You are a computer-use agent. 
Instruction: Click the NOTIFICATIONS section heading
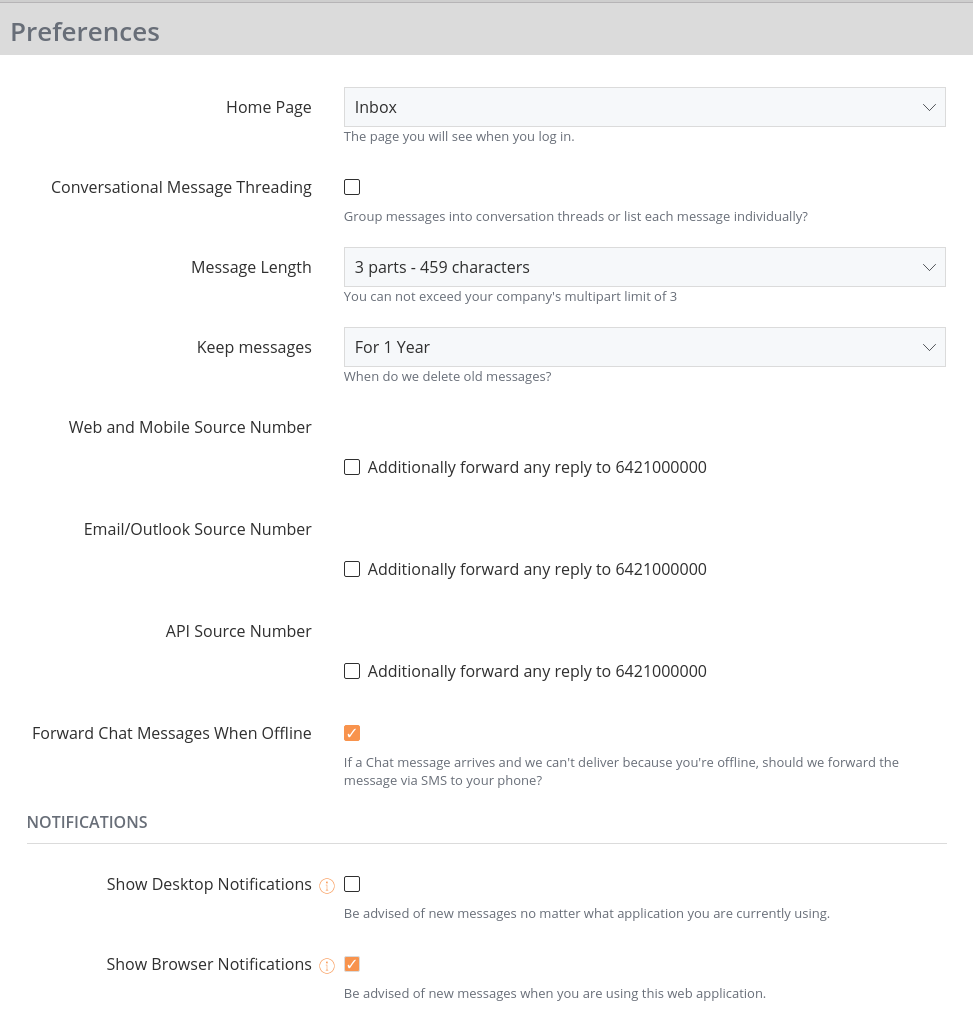(87, 822)
